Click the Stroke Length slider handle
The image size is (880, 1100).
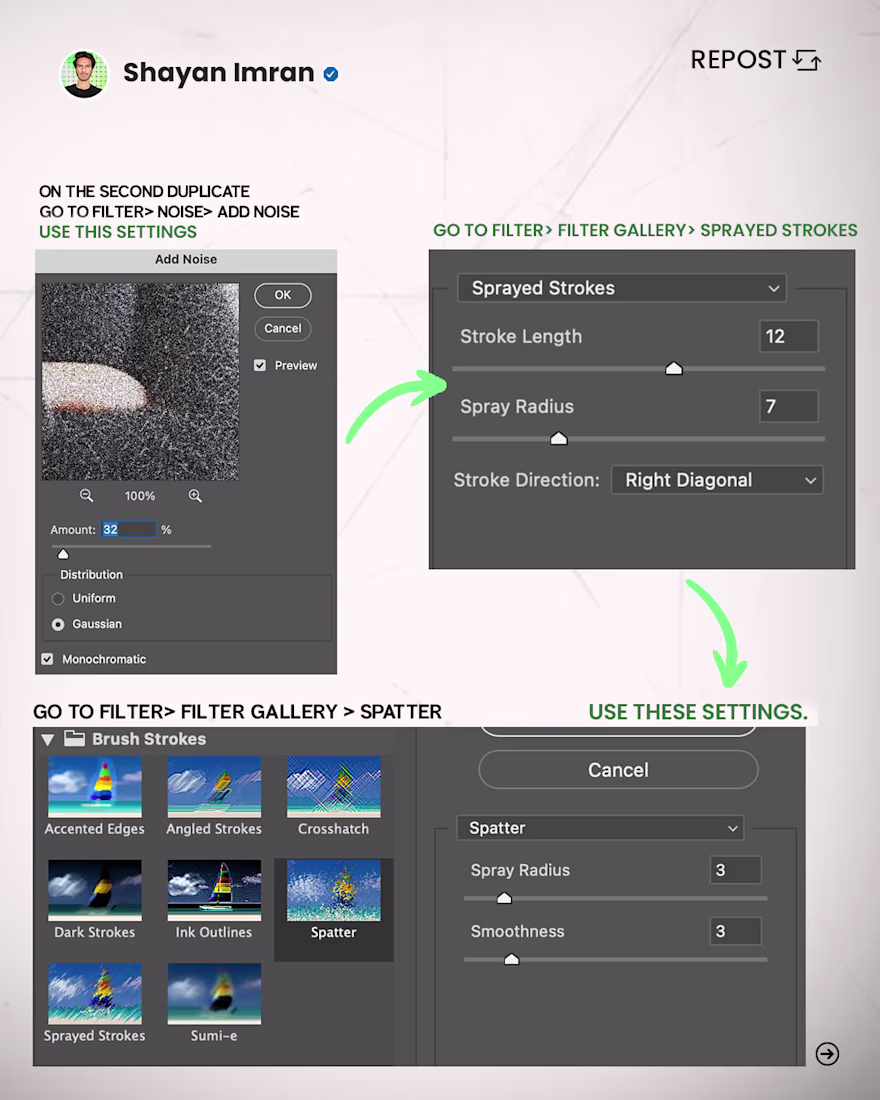click(674, 368)
